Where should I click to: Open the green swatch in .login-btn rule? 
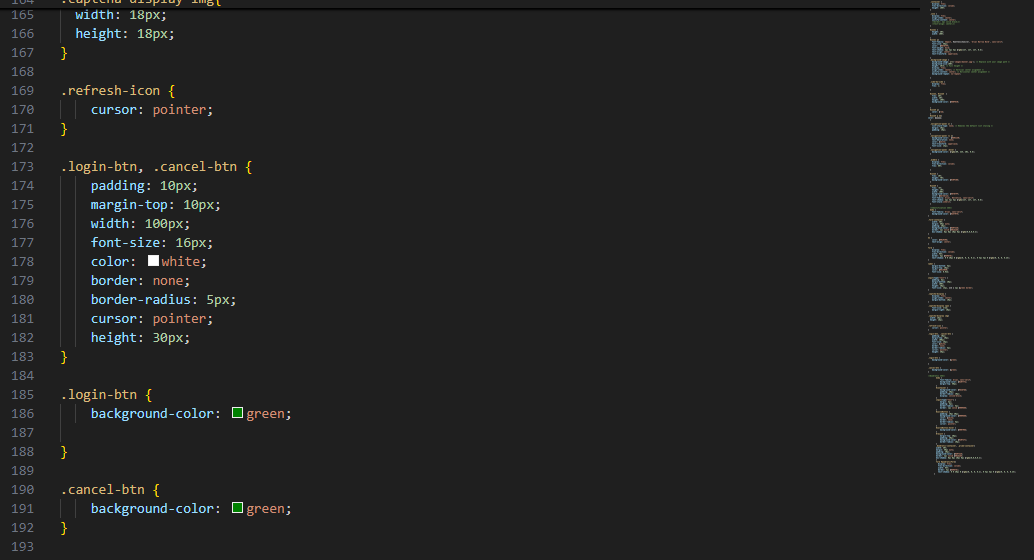click(x=237, y=413)
